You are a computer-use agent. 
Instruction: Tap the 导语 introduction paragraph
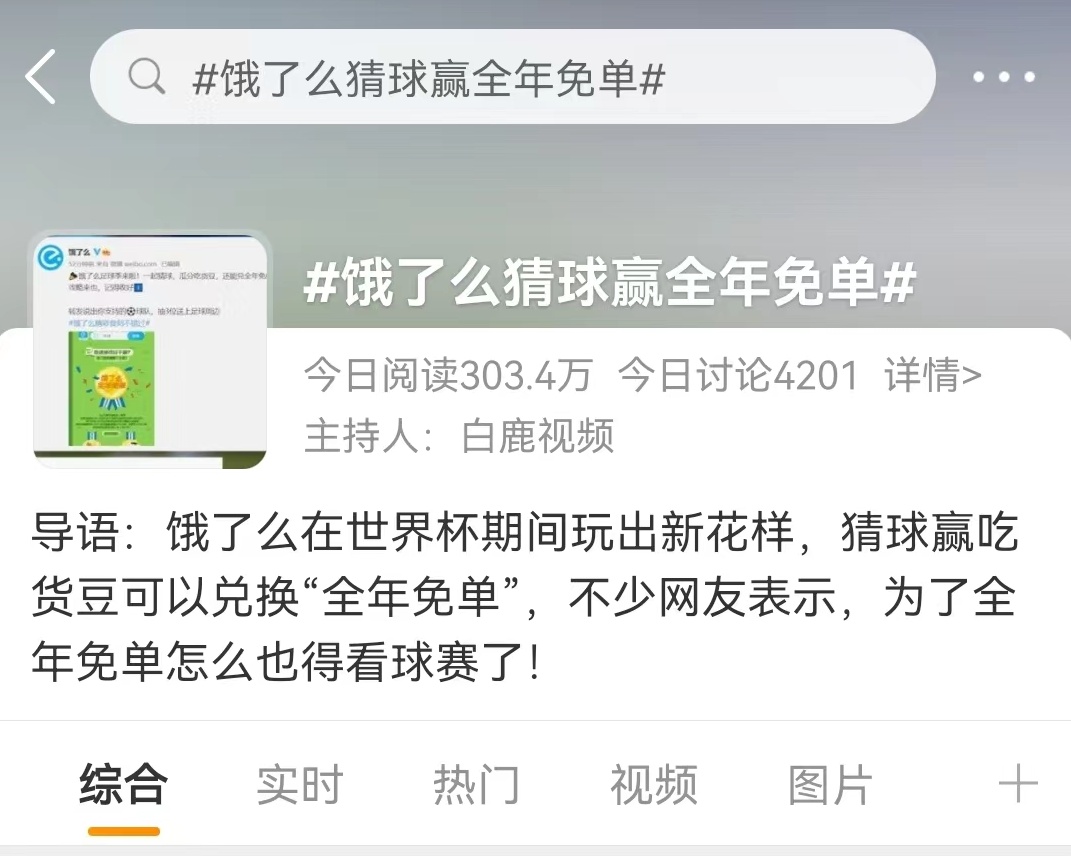point(525,597)
